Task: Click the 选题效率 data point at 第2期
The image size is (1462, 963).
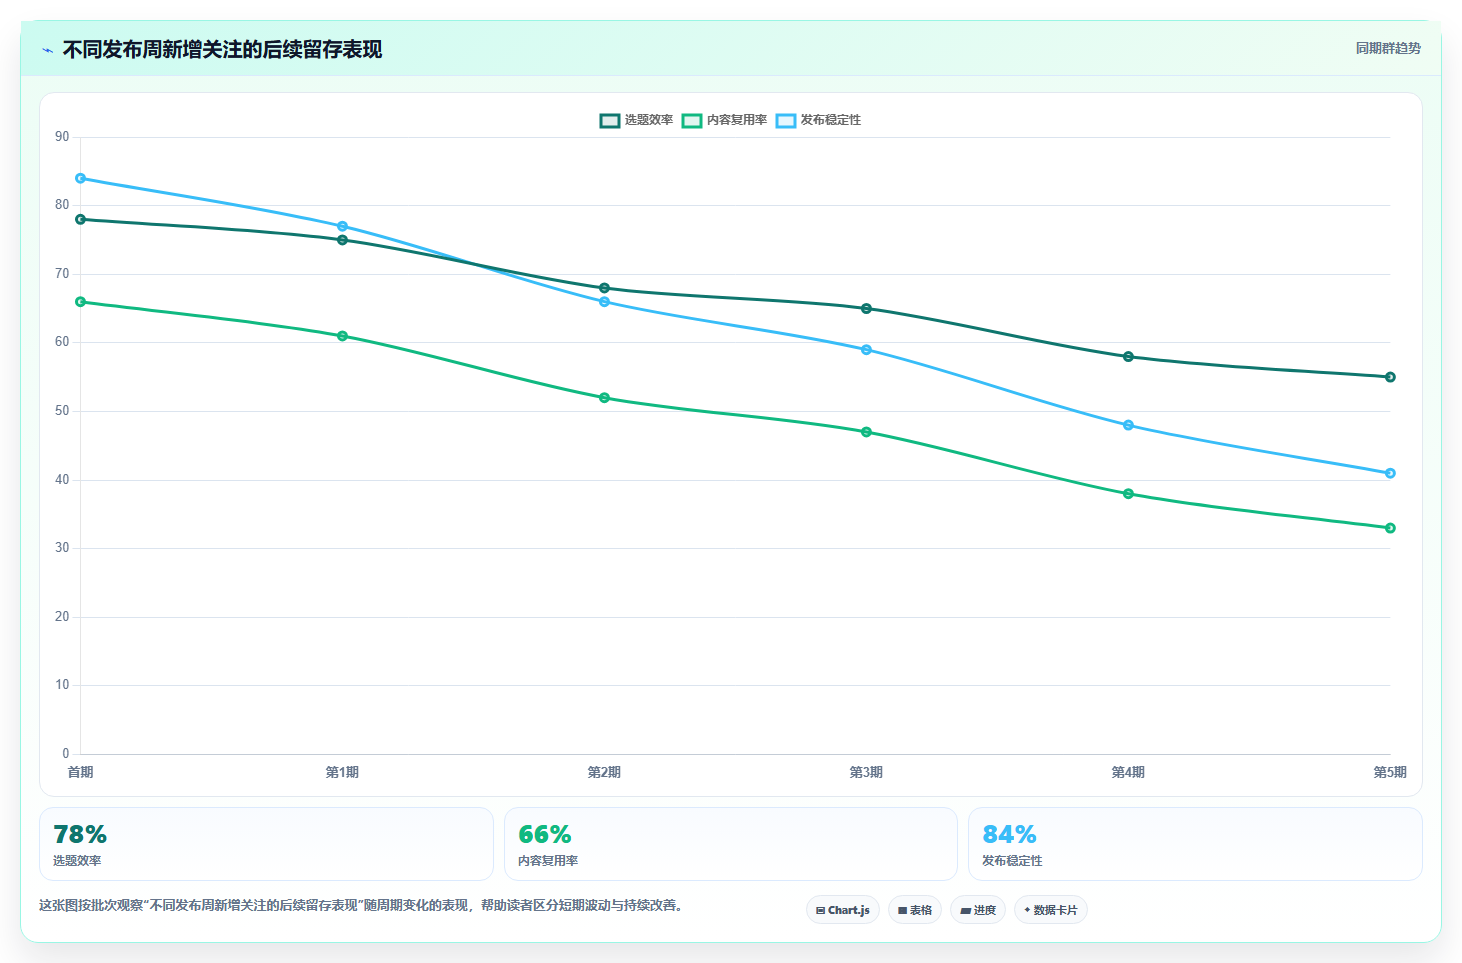Action: pos(605,288)
